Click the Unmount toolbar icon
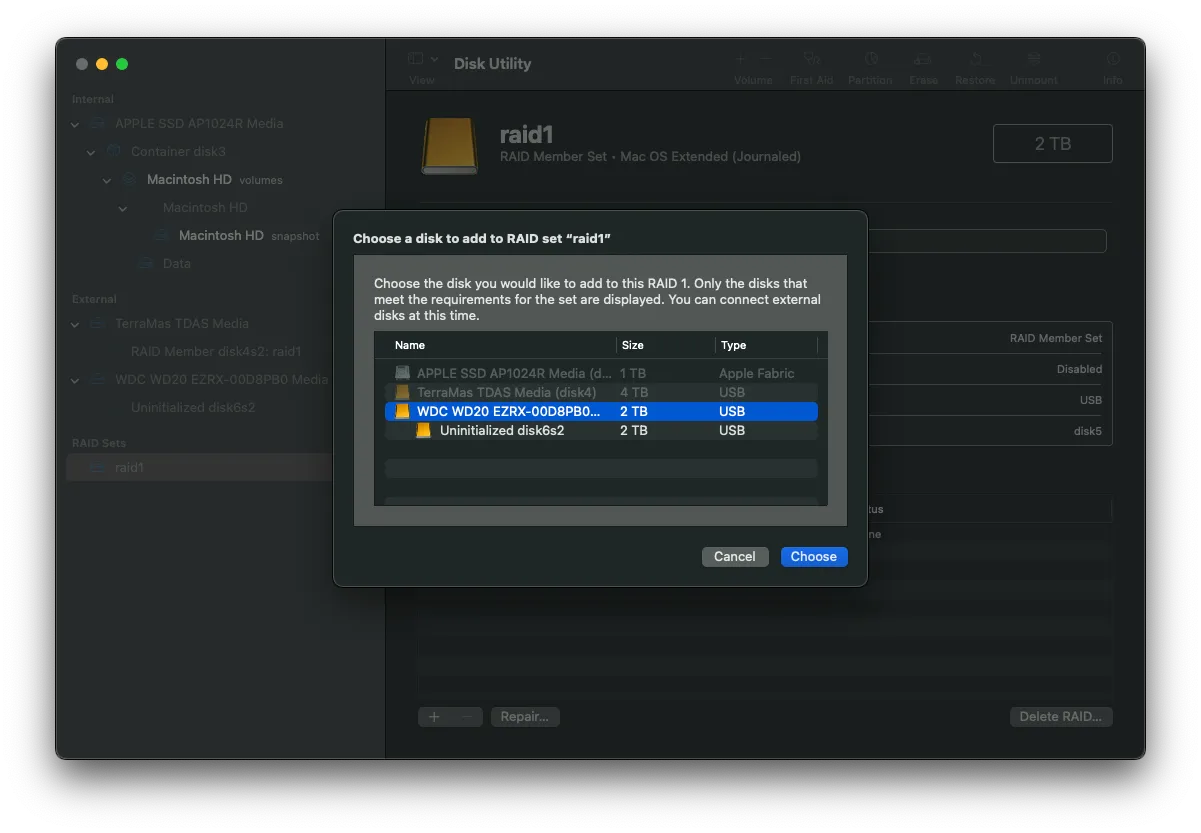Image resolution: width=1201 pixels, height=833 pixels. pyautogui.click(x=1034, y=61)
